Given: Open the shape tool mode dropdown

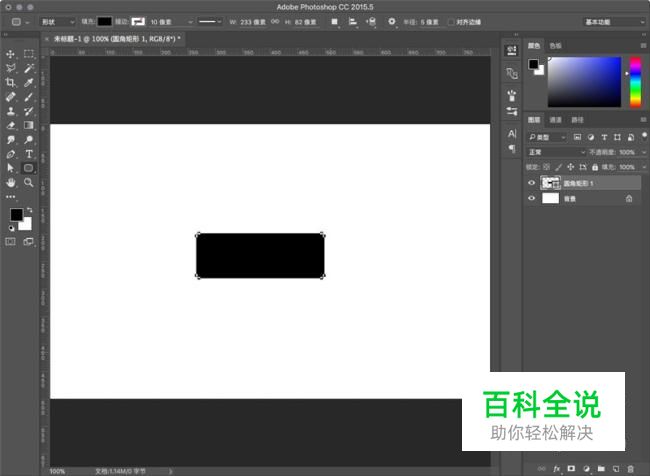Looking at the screenshot, I should pos(58,22).
